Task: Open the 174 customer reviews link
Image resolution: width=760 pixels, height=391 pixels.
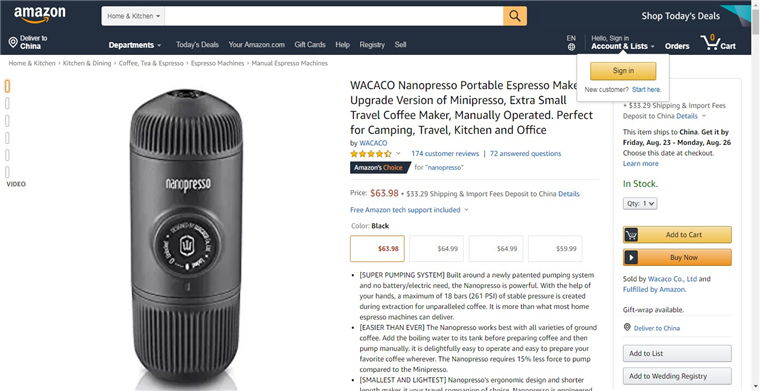Action: pyautogui.click(x=445, y=154)
